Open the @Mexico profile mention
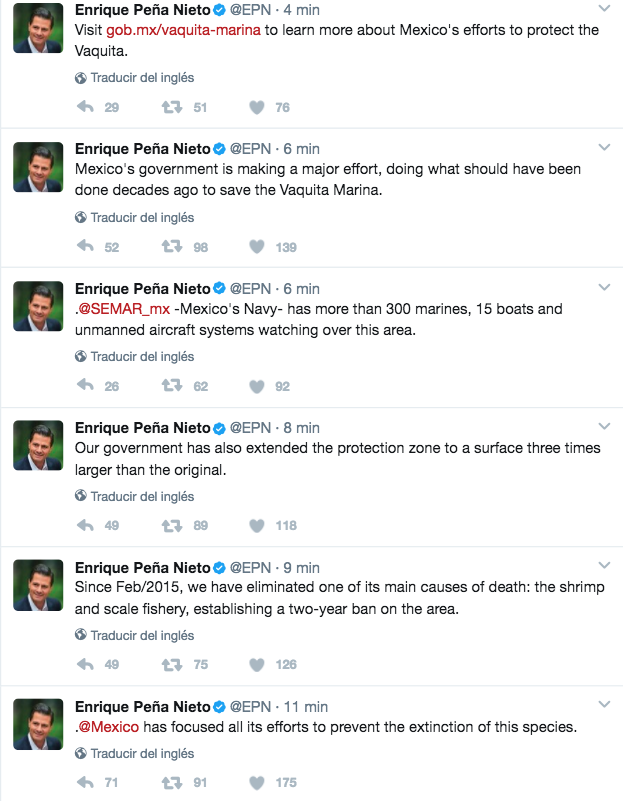Image resolution: width=623 pixels, height=801 pixels. coord(109,727)
